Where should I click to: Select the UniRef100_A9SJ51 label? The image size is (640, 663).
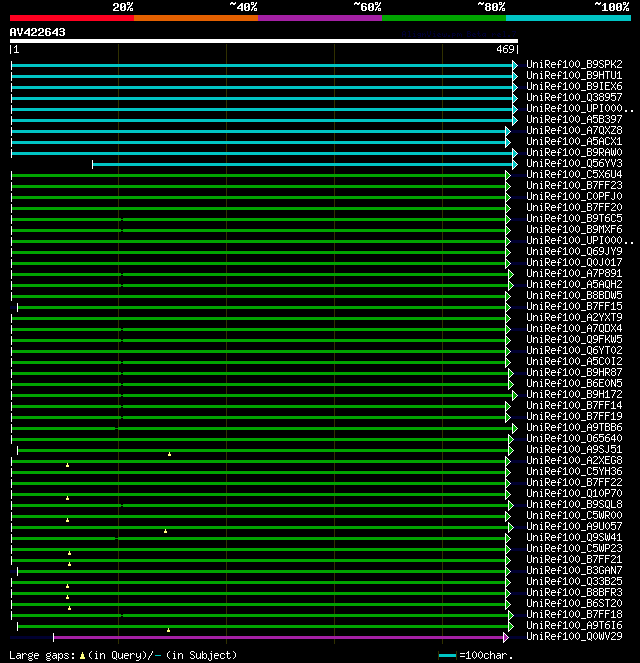click(574, 449)
